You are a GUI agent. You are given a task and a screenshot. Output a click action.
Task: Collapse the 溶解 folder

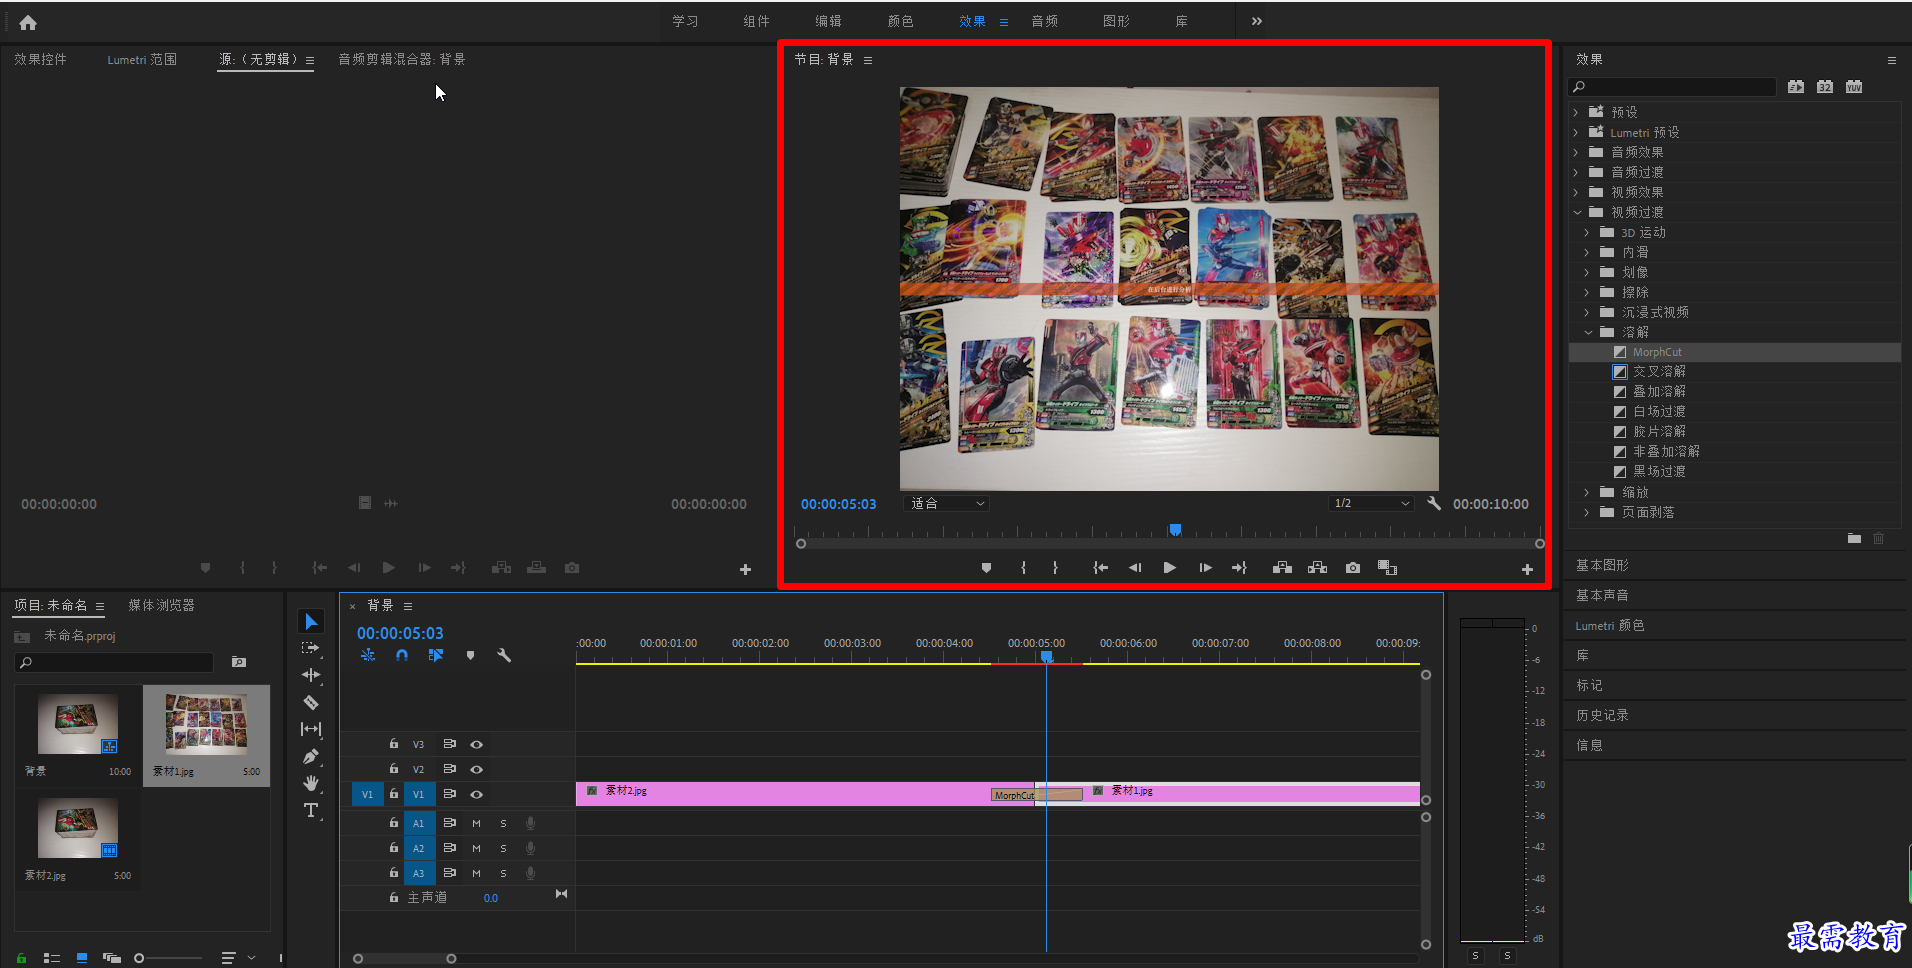[1588, 332]
